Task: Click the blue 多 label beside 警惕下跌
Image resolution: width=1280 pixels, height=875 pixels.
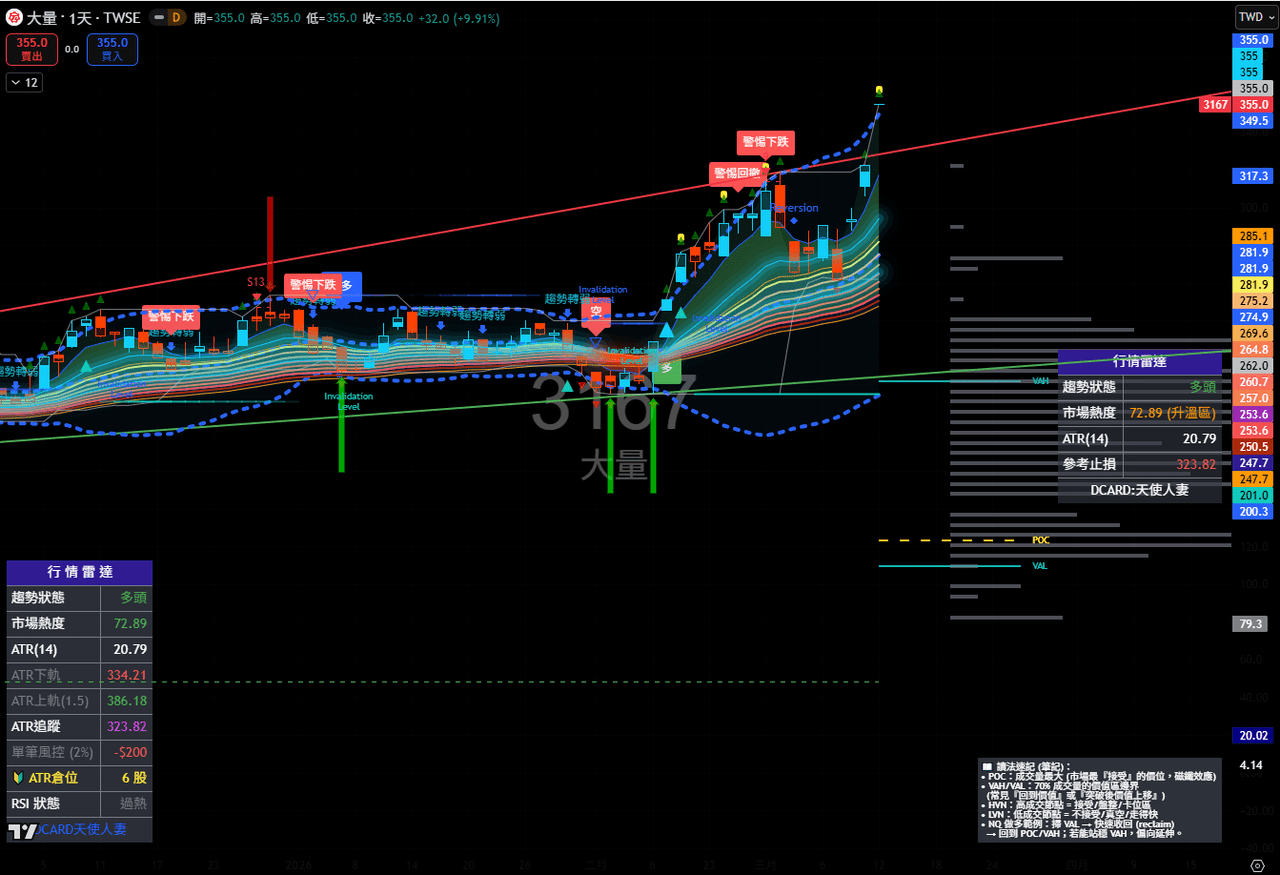Action: 347,285
